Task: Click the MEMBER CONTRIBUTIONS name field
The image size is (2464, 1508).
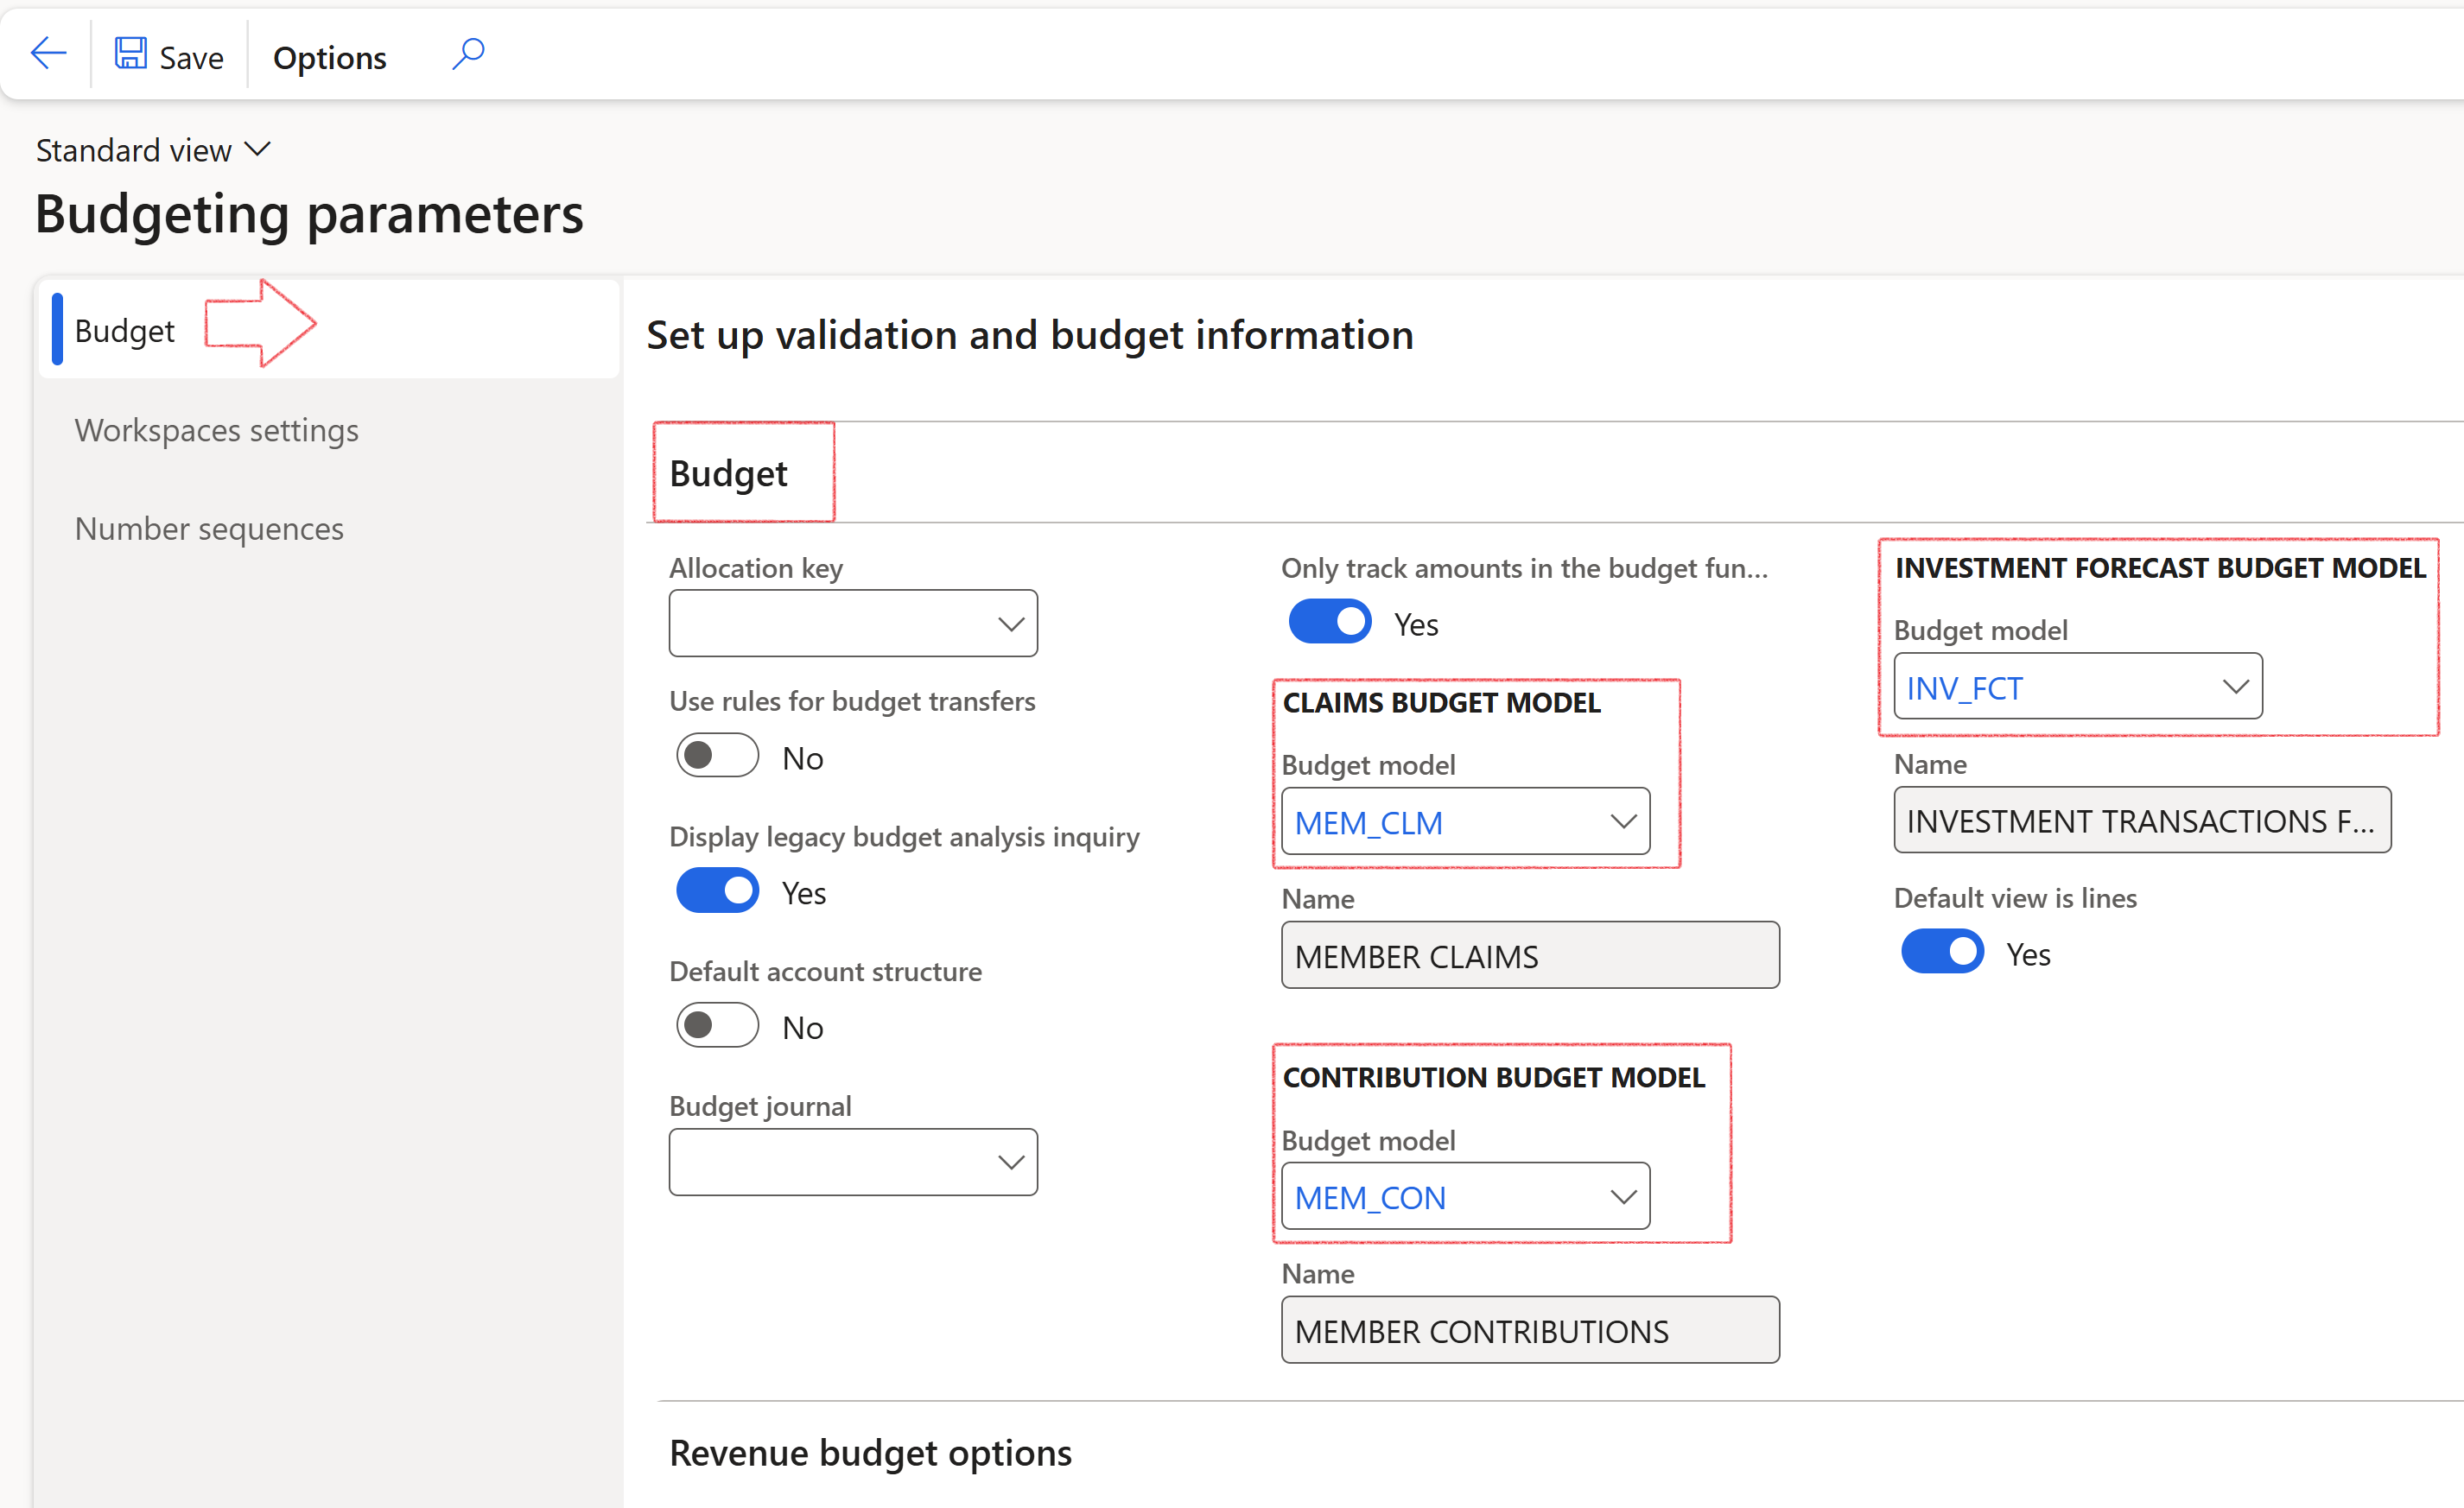Action: pos(1530,1330)
